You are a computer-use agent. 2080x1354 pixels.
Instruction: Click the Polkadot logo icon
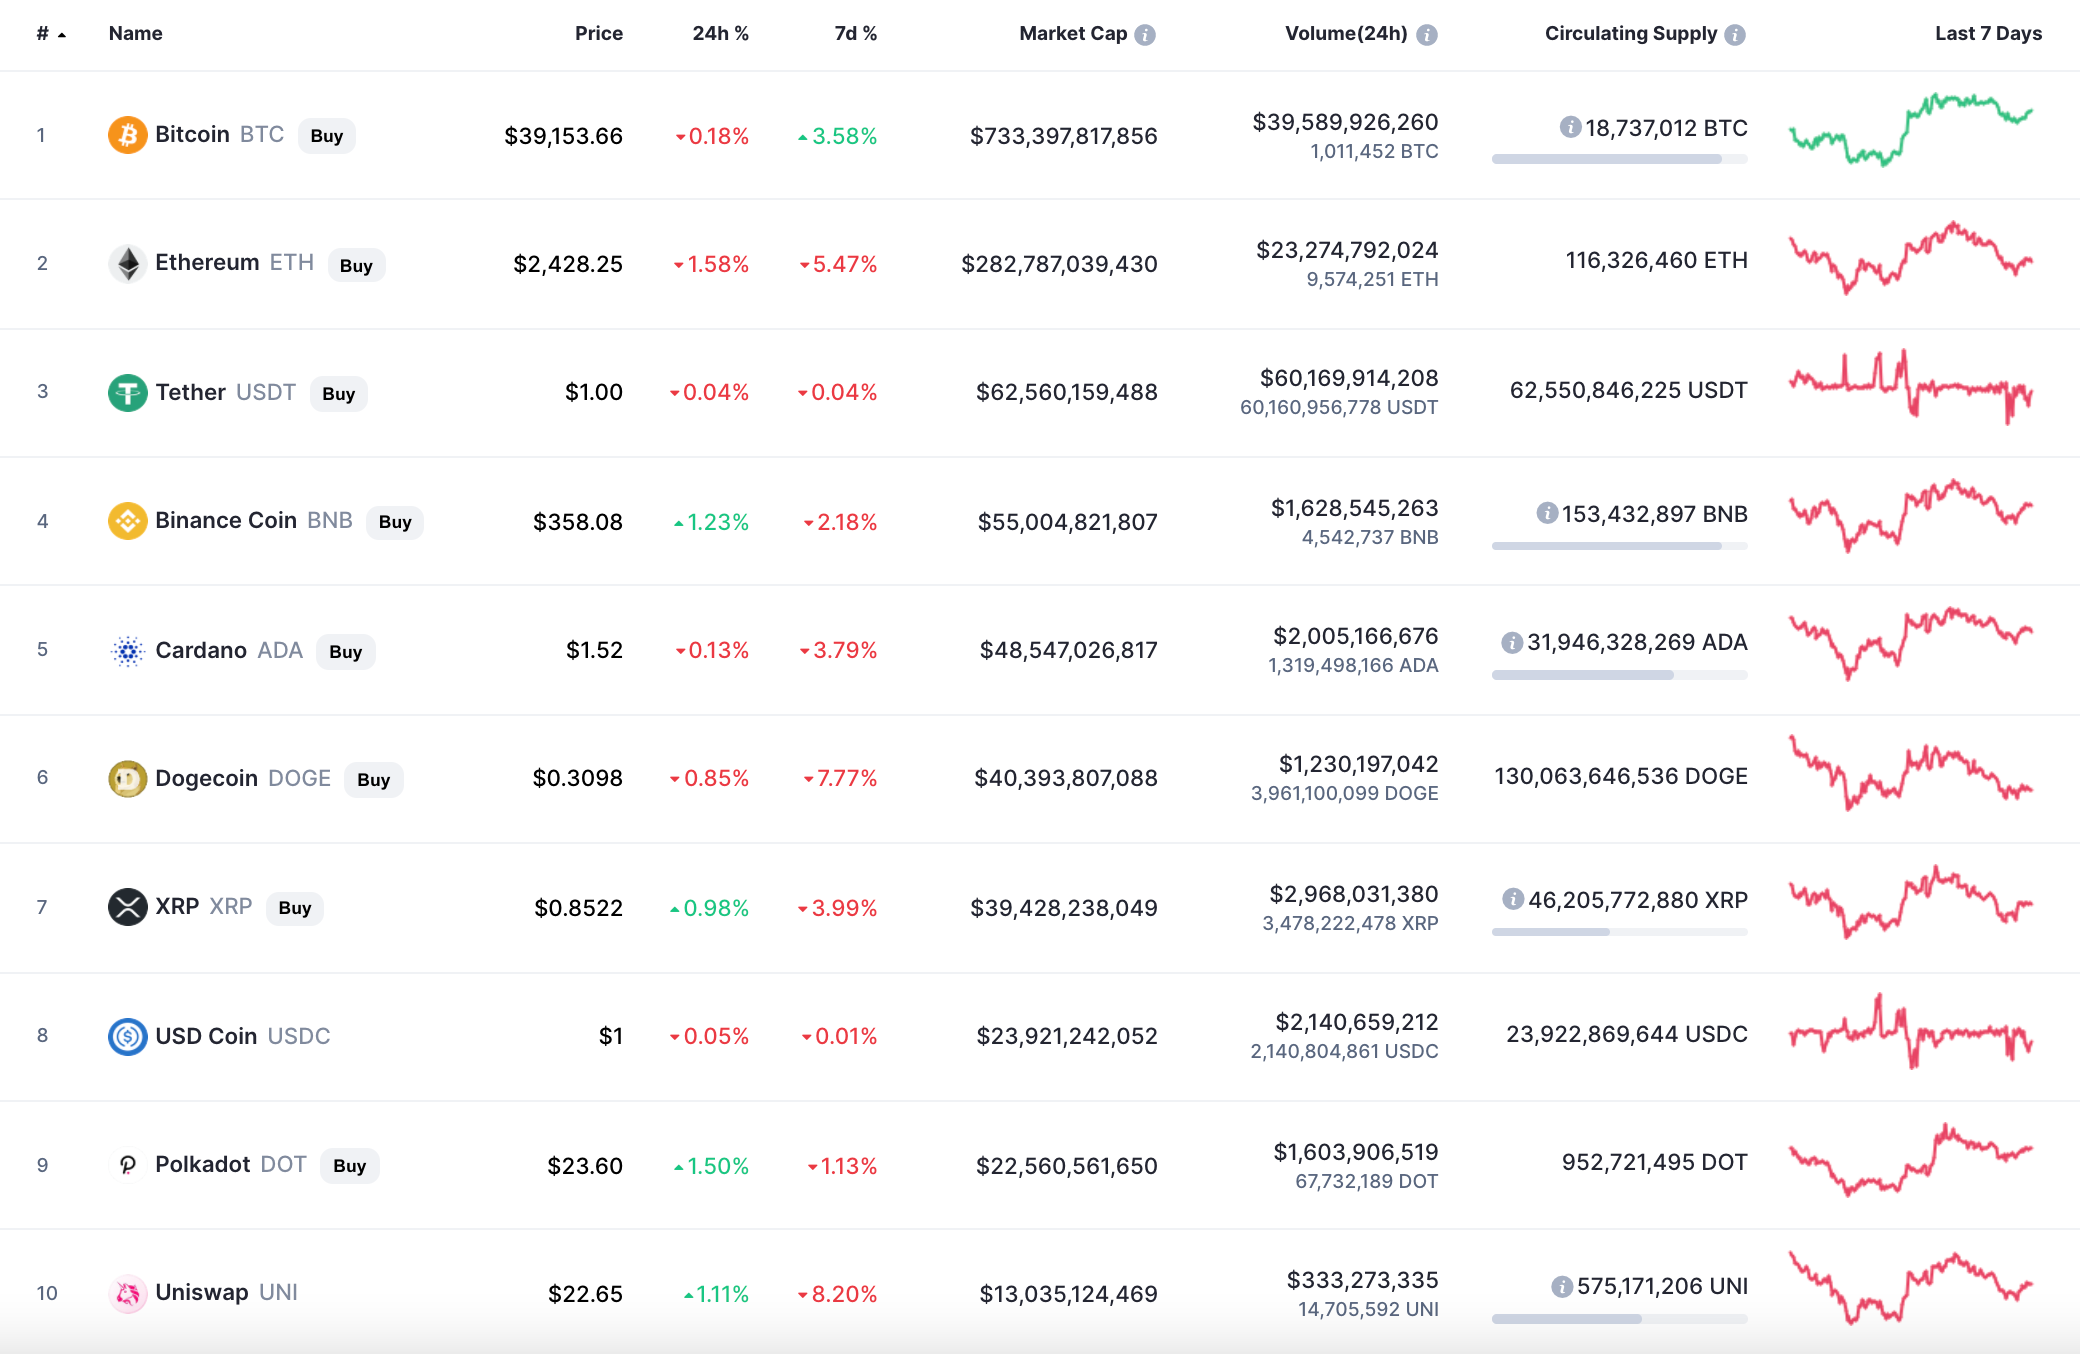point(127,1165)
